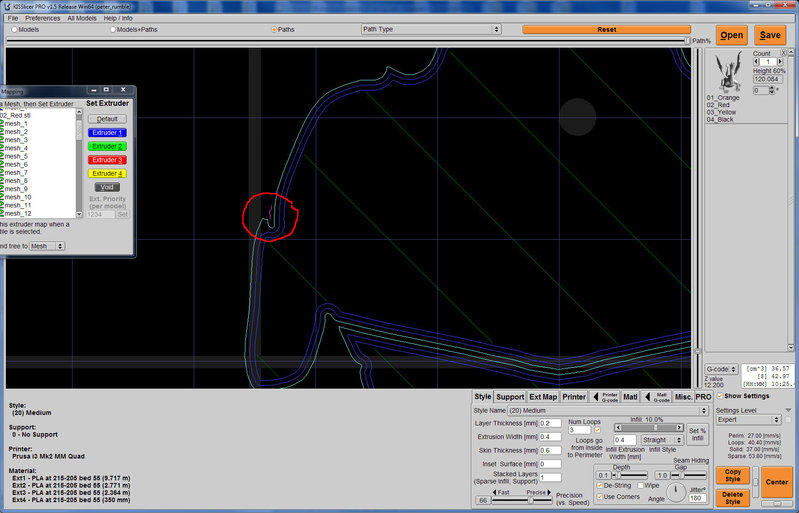This screenshot has height=513, width=799.
Task: Remove the model with the X icon
Action: (x=784, y=53)
